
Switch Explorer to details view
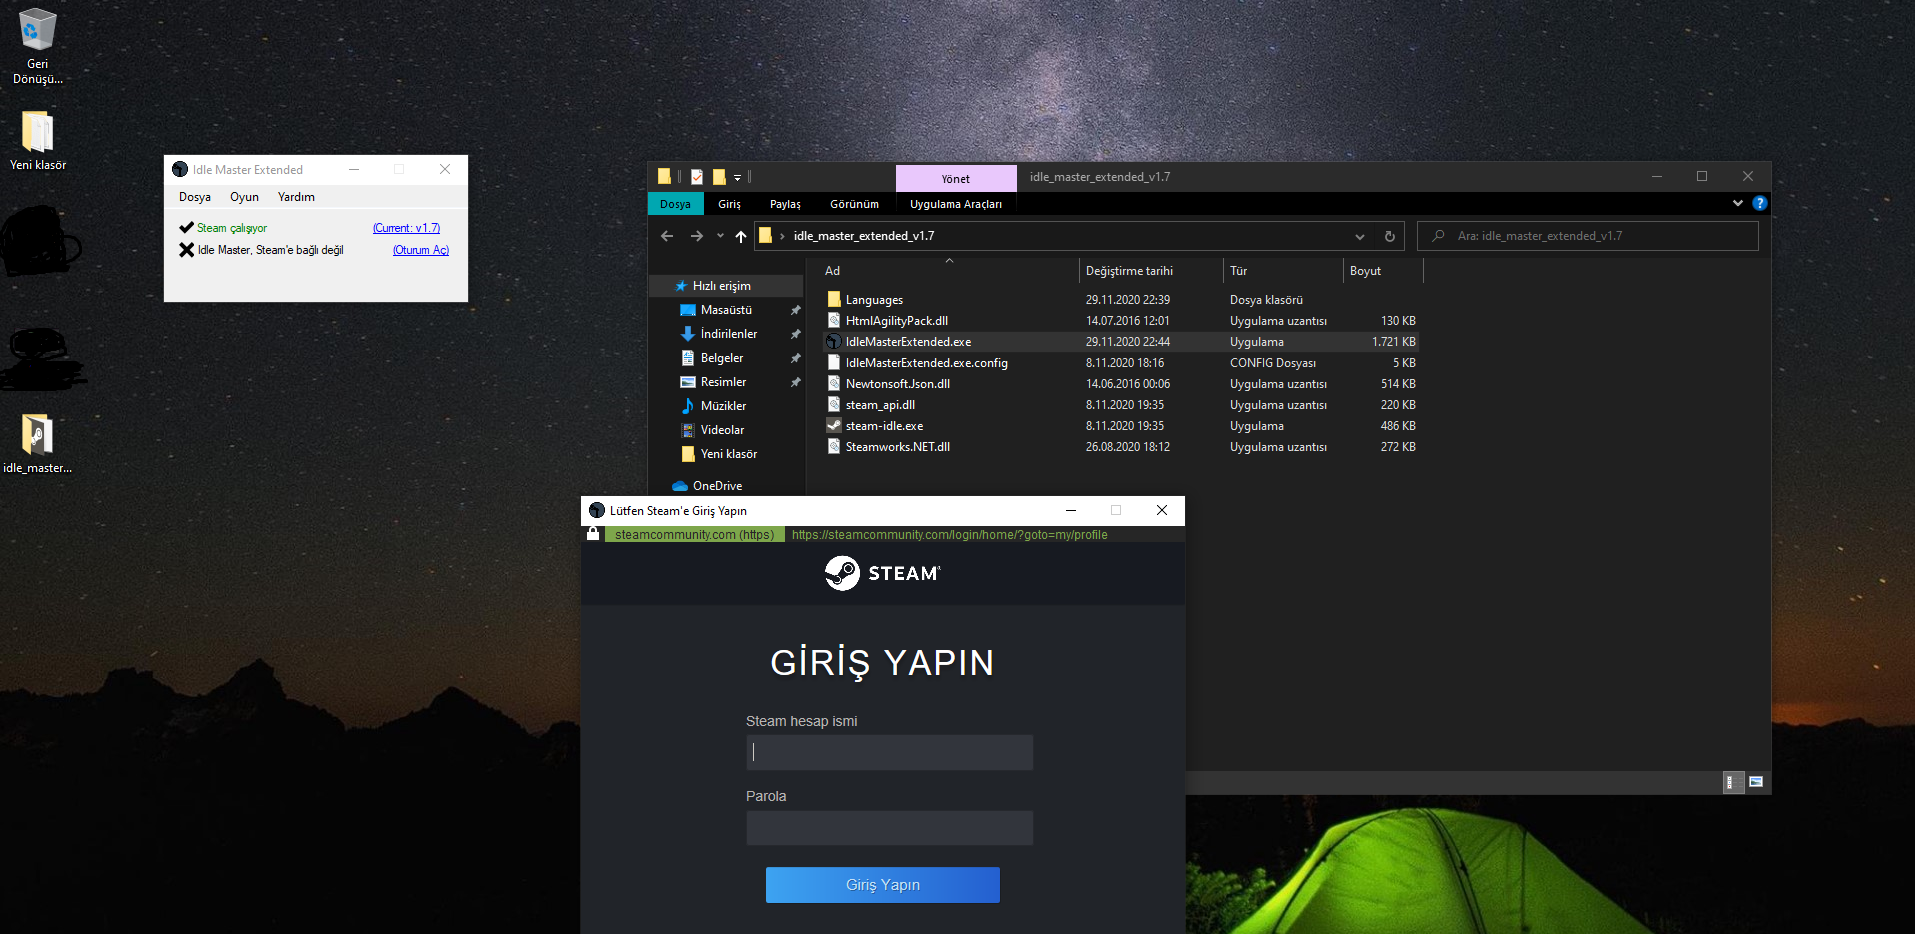[1733, 782]
